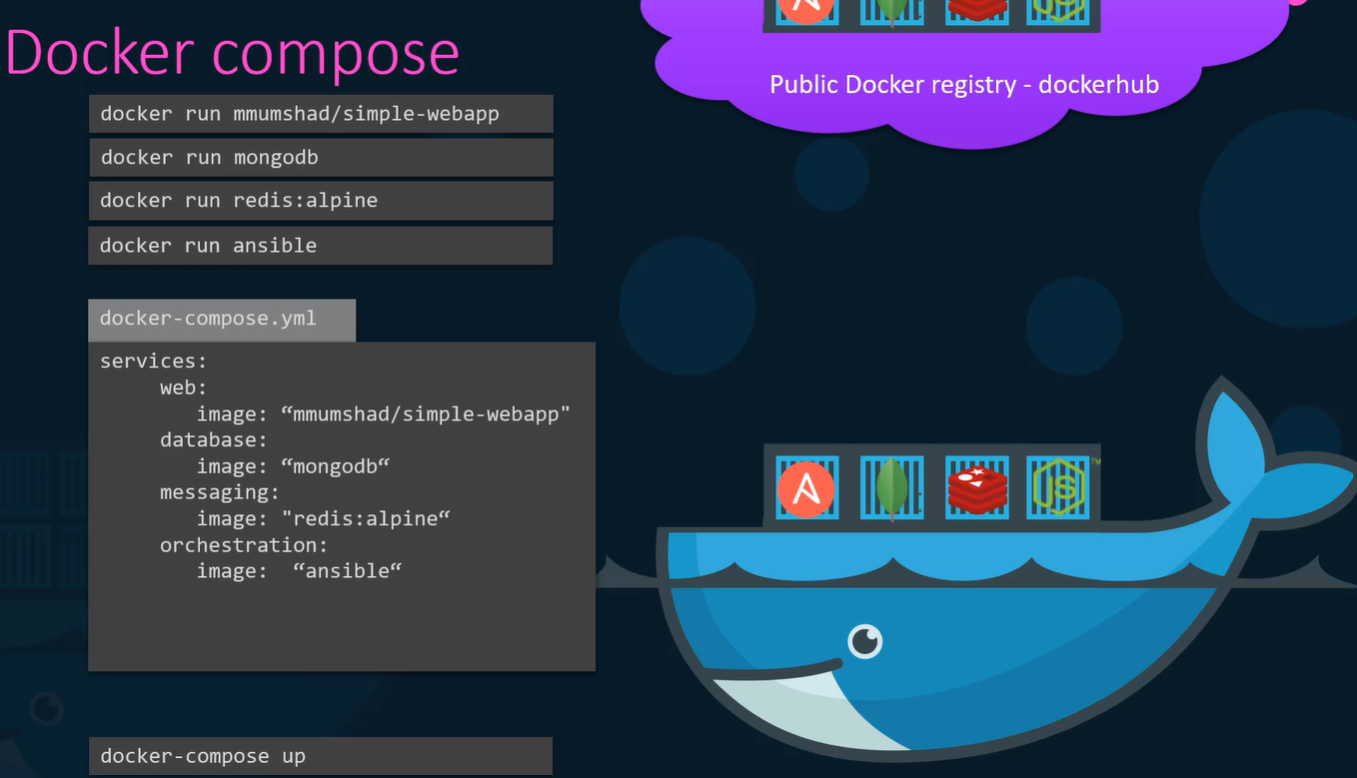The width and height of the screenshot is (1357, 778).
Task: Click the Node.js container icon on the whale
Action: [x=1058, y=488]
